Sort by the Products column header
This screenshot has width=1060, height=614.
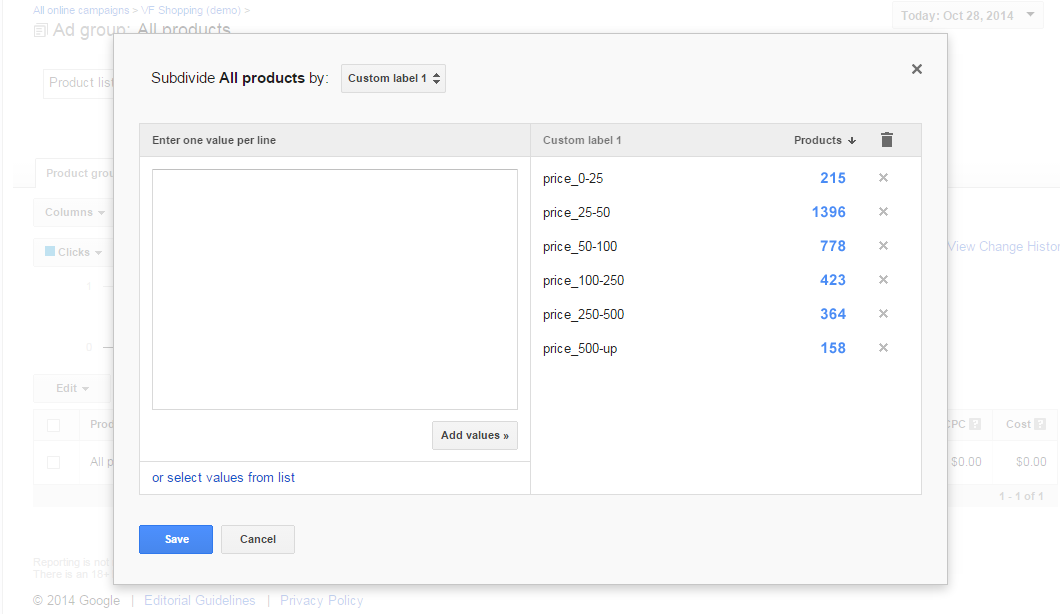coord(825,140)
